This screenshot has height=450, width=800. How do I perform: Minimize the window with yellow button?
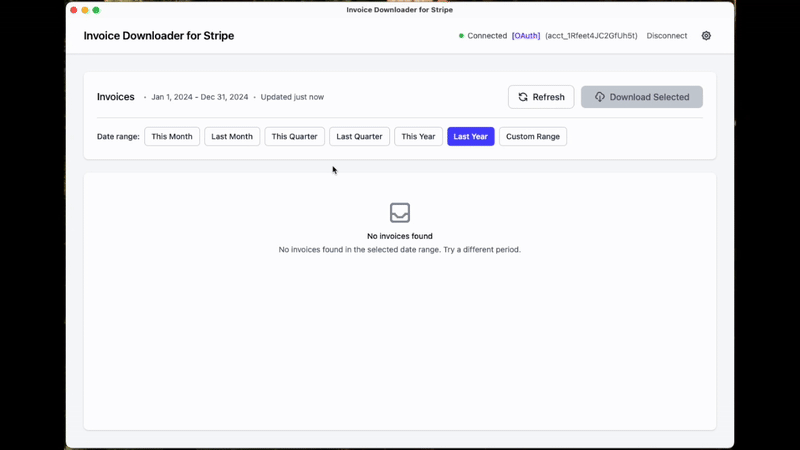point(85,10)
